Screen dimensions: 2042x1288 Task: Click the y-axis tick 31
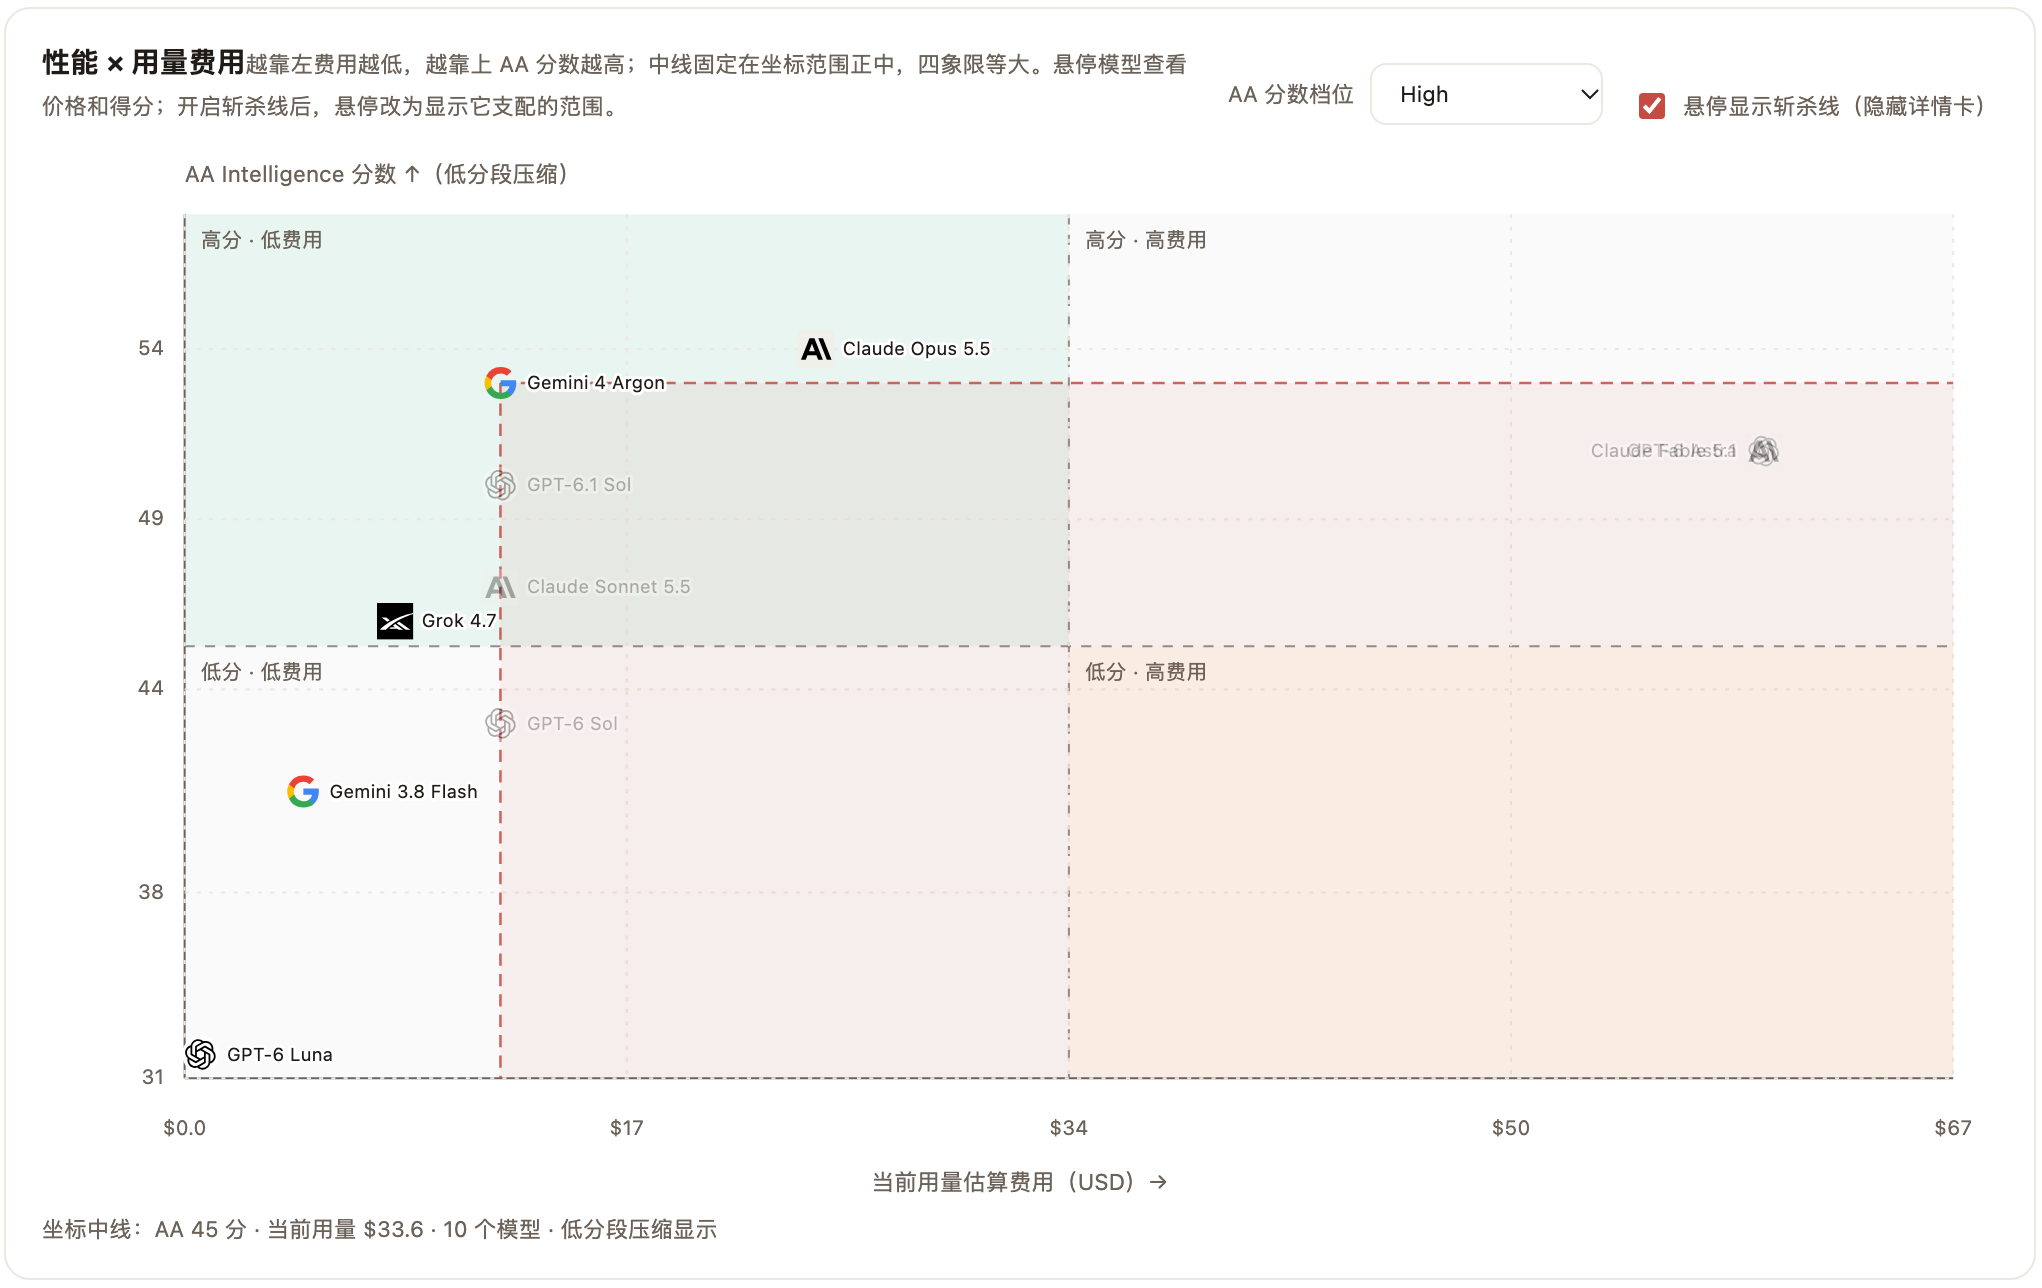click(152, 1077)
